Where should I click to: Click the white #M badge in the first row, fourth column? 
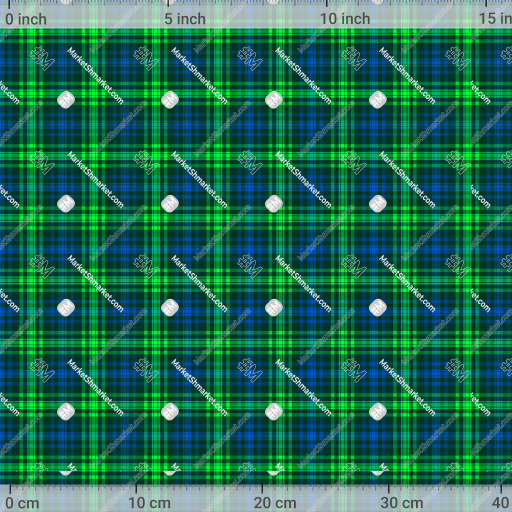point(378,100)
